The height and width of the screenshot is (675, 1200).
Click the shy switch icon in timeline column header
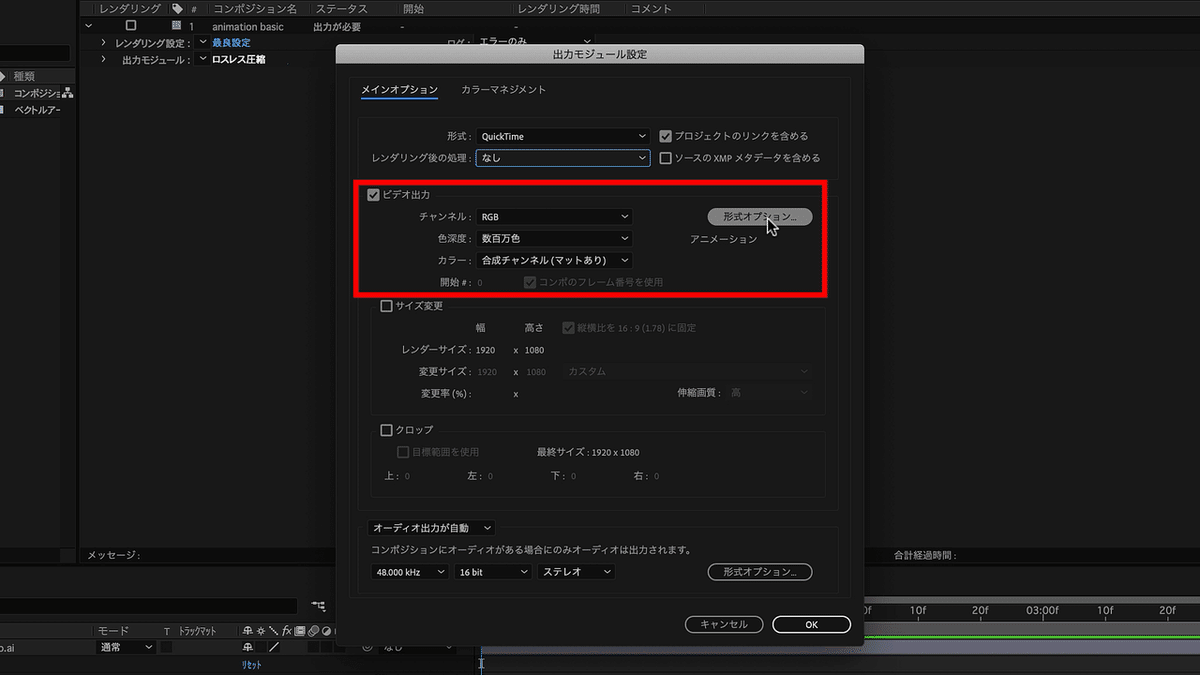247,631
